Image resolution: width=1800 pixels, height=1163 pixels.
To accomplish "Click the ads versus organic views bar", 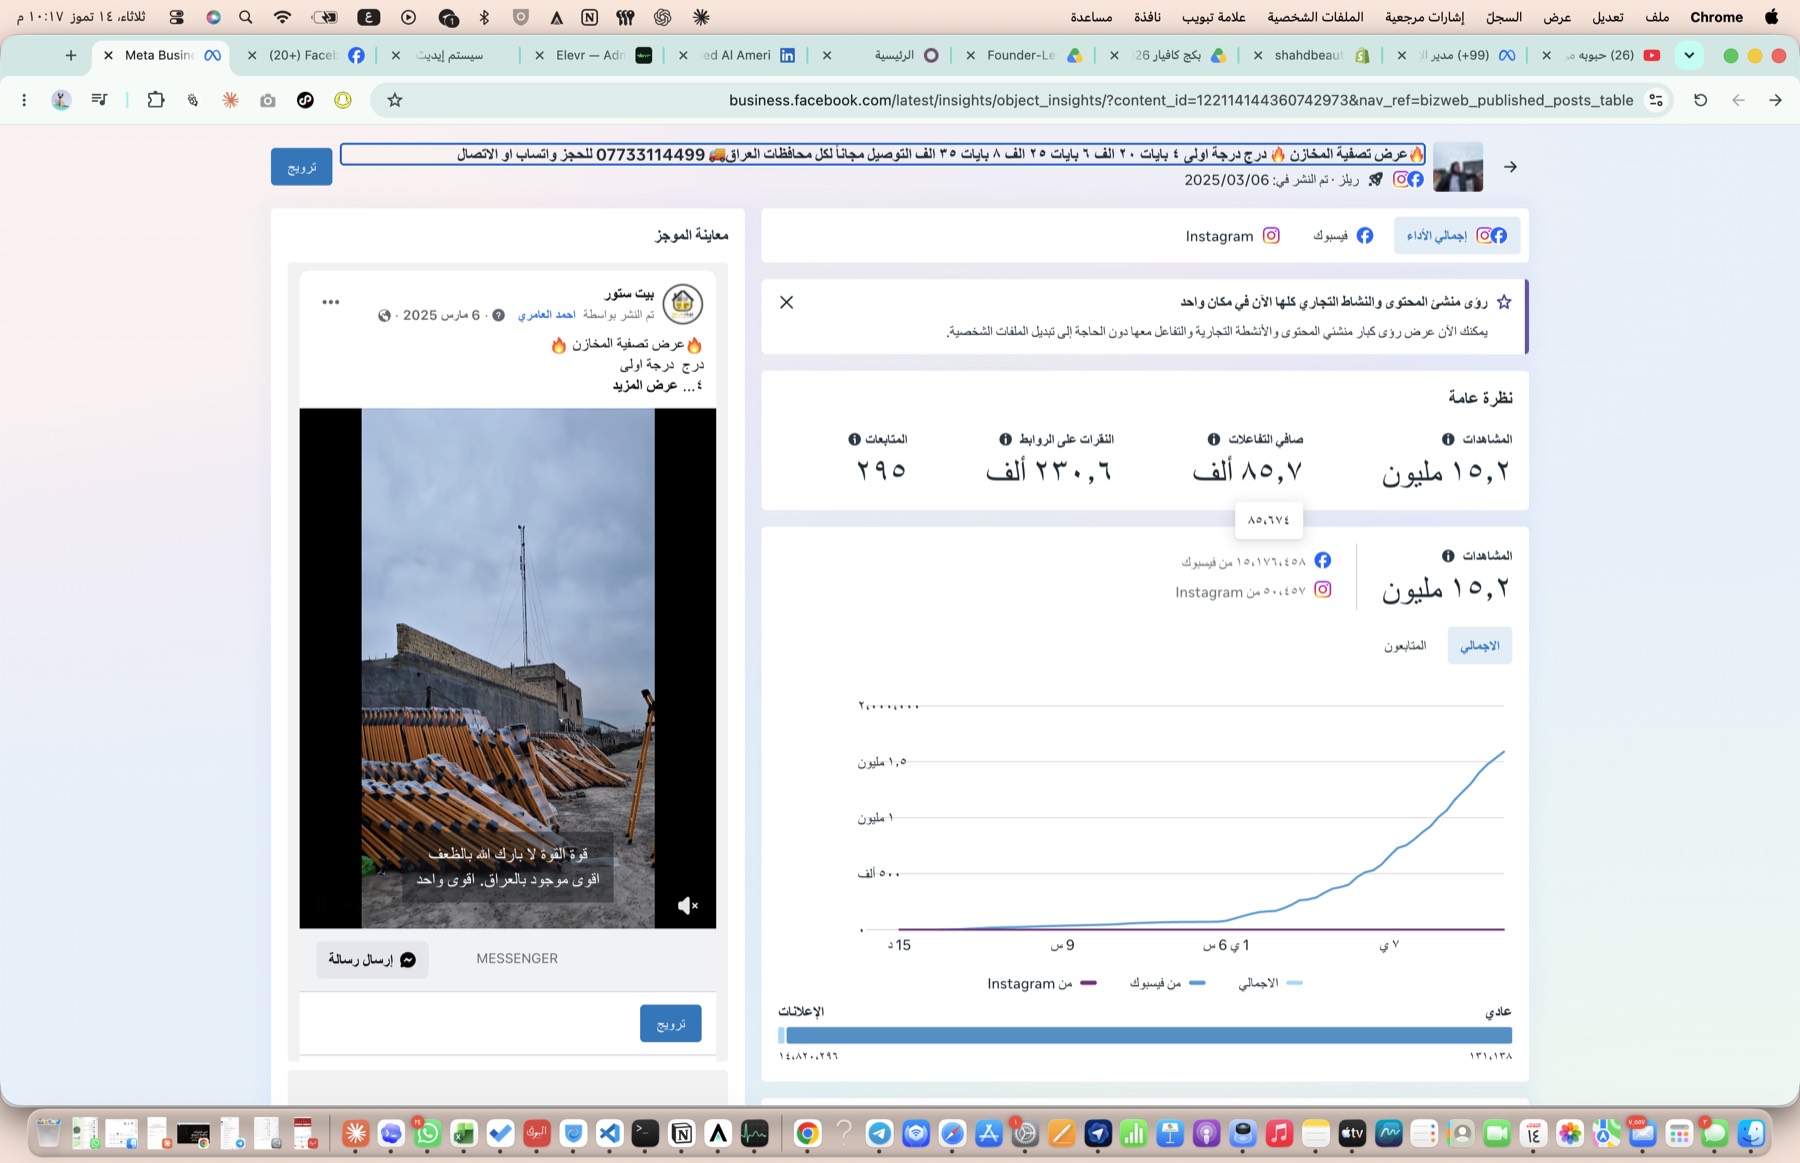I will pyautogui.click(x=1145, y=1035).
